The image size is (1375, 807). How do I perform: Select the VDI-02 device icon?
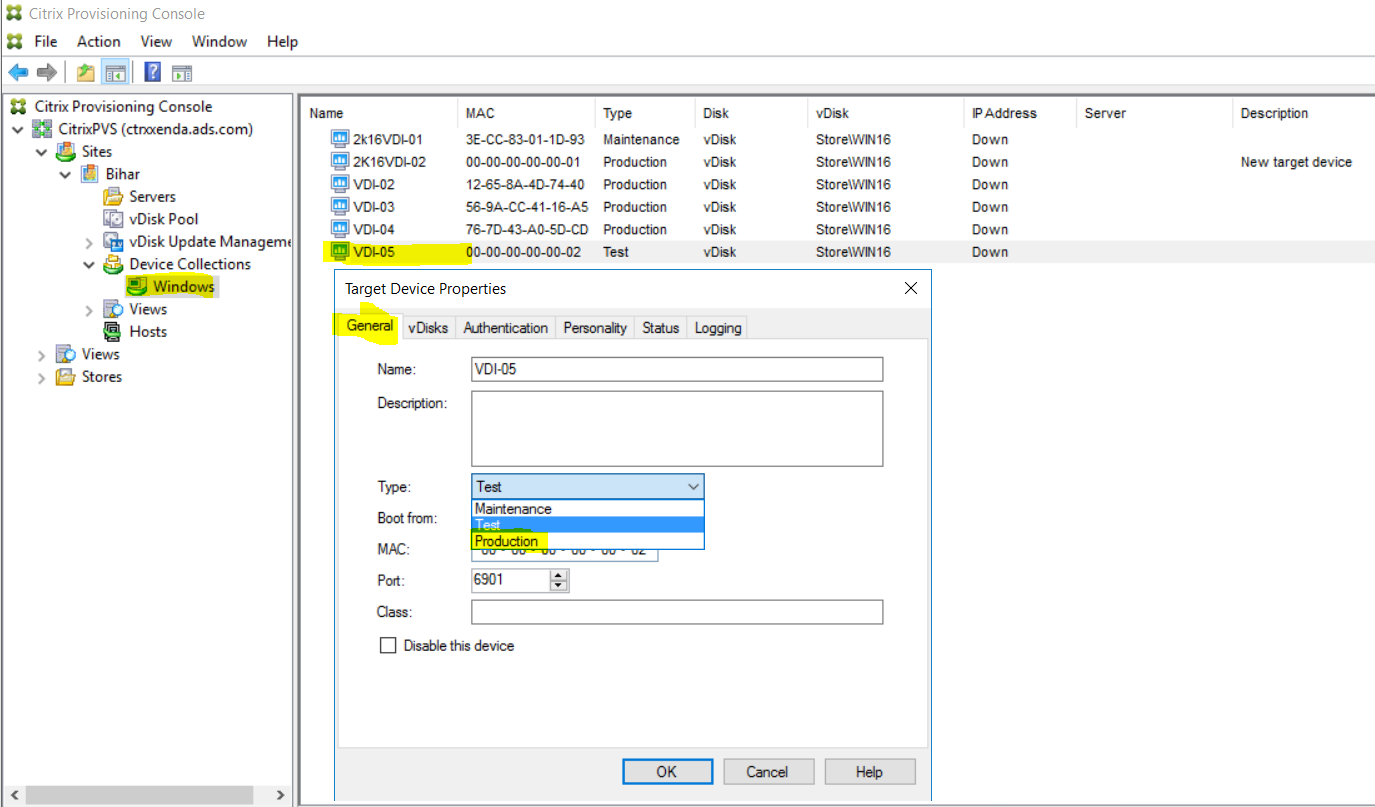click(x=340, y=185)
